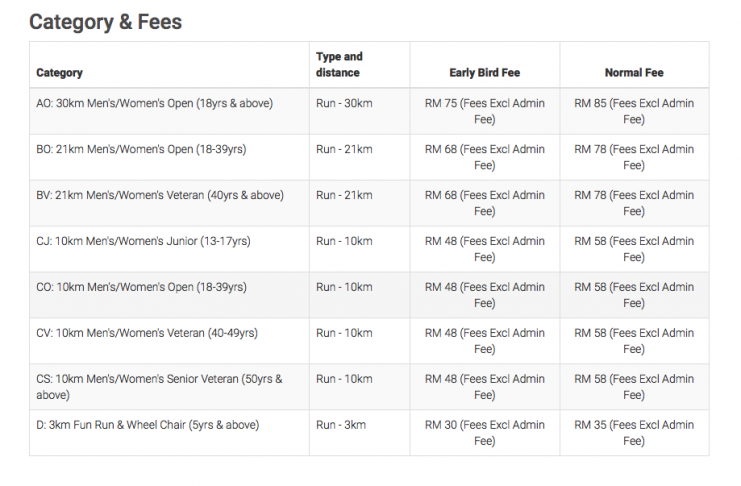Click the RM 85 normal fee cell
Viewport: 741px width, 486px height.
click(x=634, y=111)
